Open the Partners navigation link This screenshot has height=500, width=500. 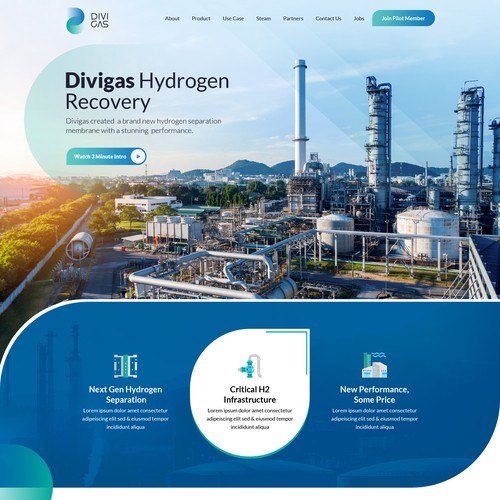click(x=293, y=18)
